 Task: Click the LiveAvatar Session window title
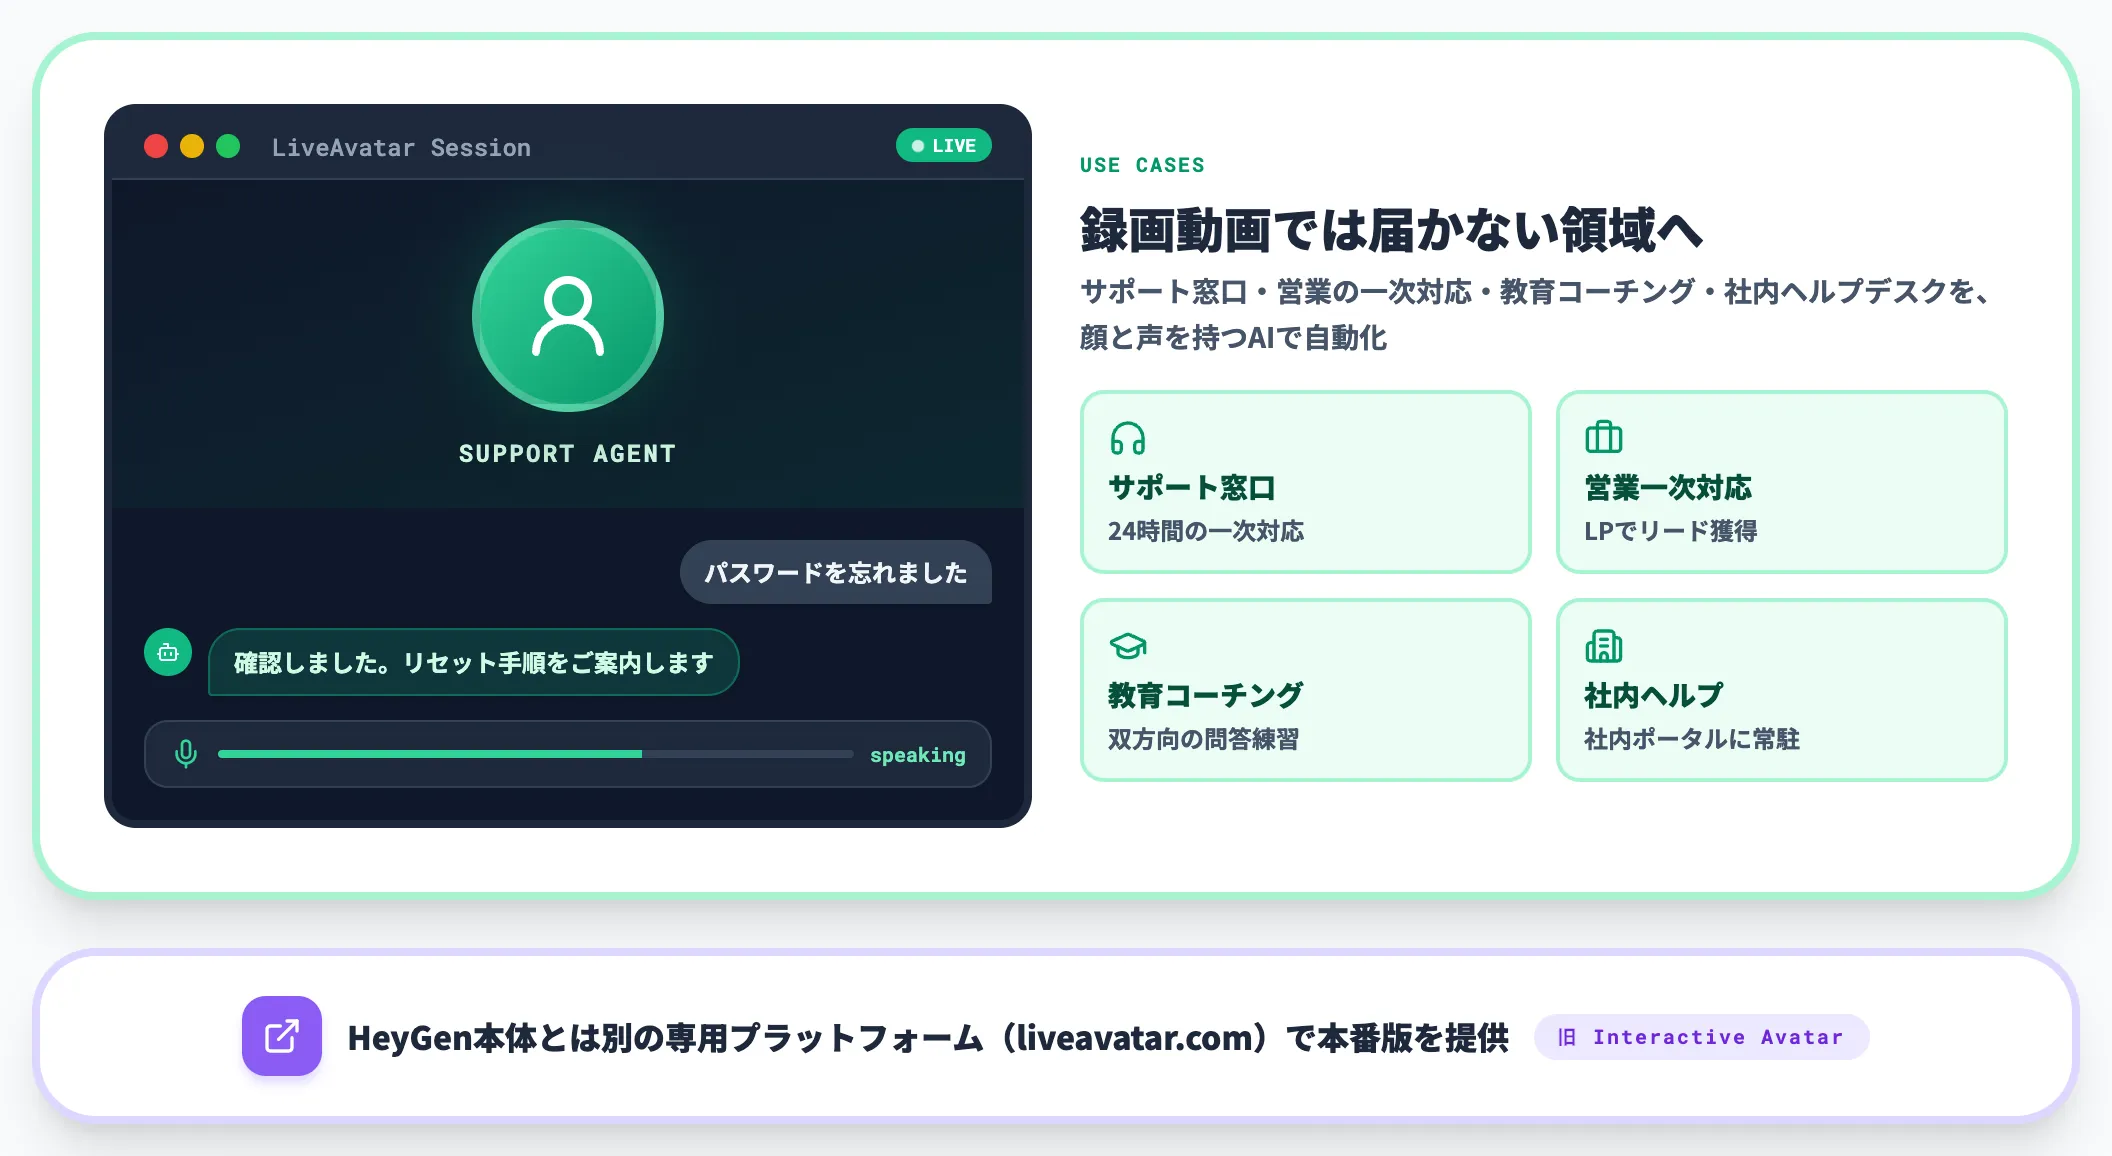401,147
